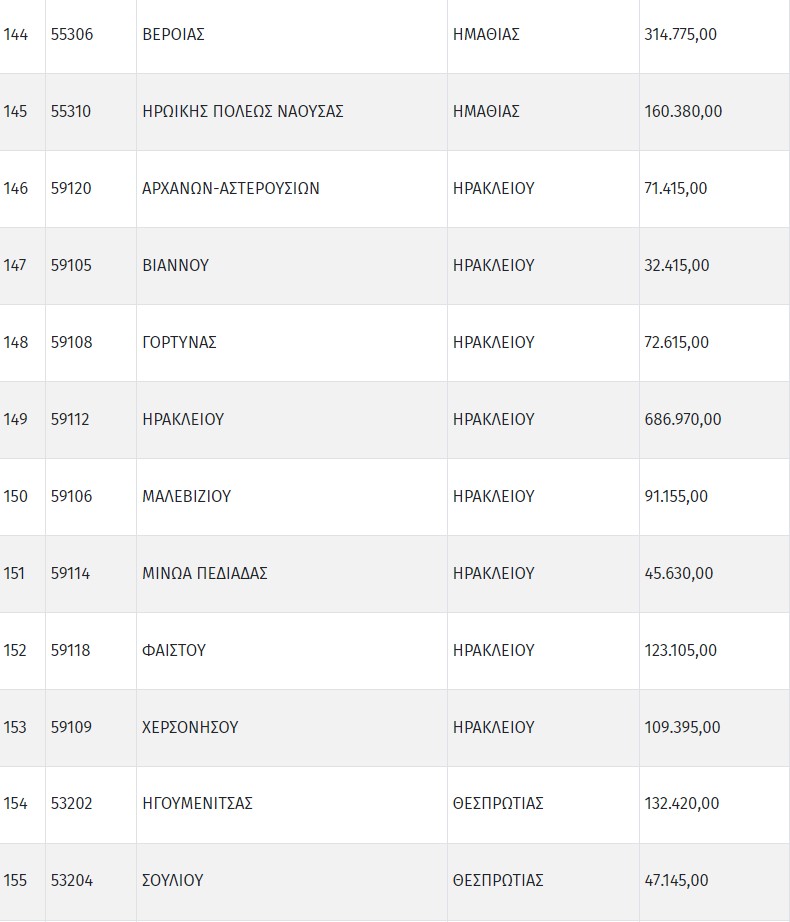Select the code 53202 cell
The image size is (790, 922).
[x=71, y=804]
